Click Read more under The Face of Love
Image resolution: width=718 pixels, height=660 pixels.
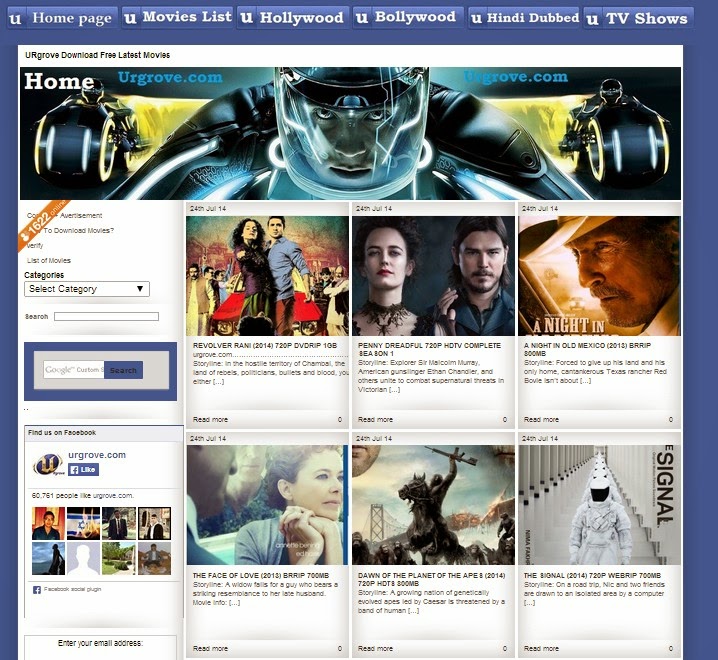click(210, 649)
